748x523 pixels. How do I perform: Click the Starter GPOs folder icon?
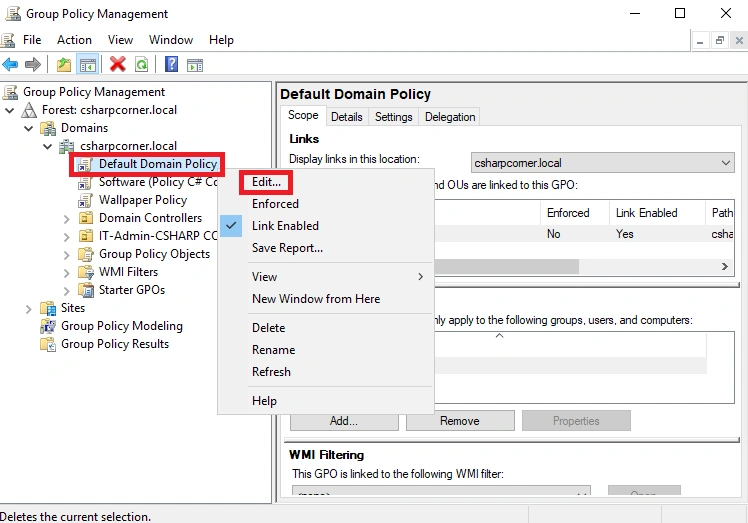click(x=86, y=290)
